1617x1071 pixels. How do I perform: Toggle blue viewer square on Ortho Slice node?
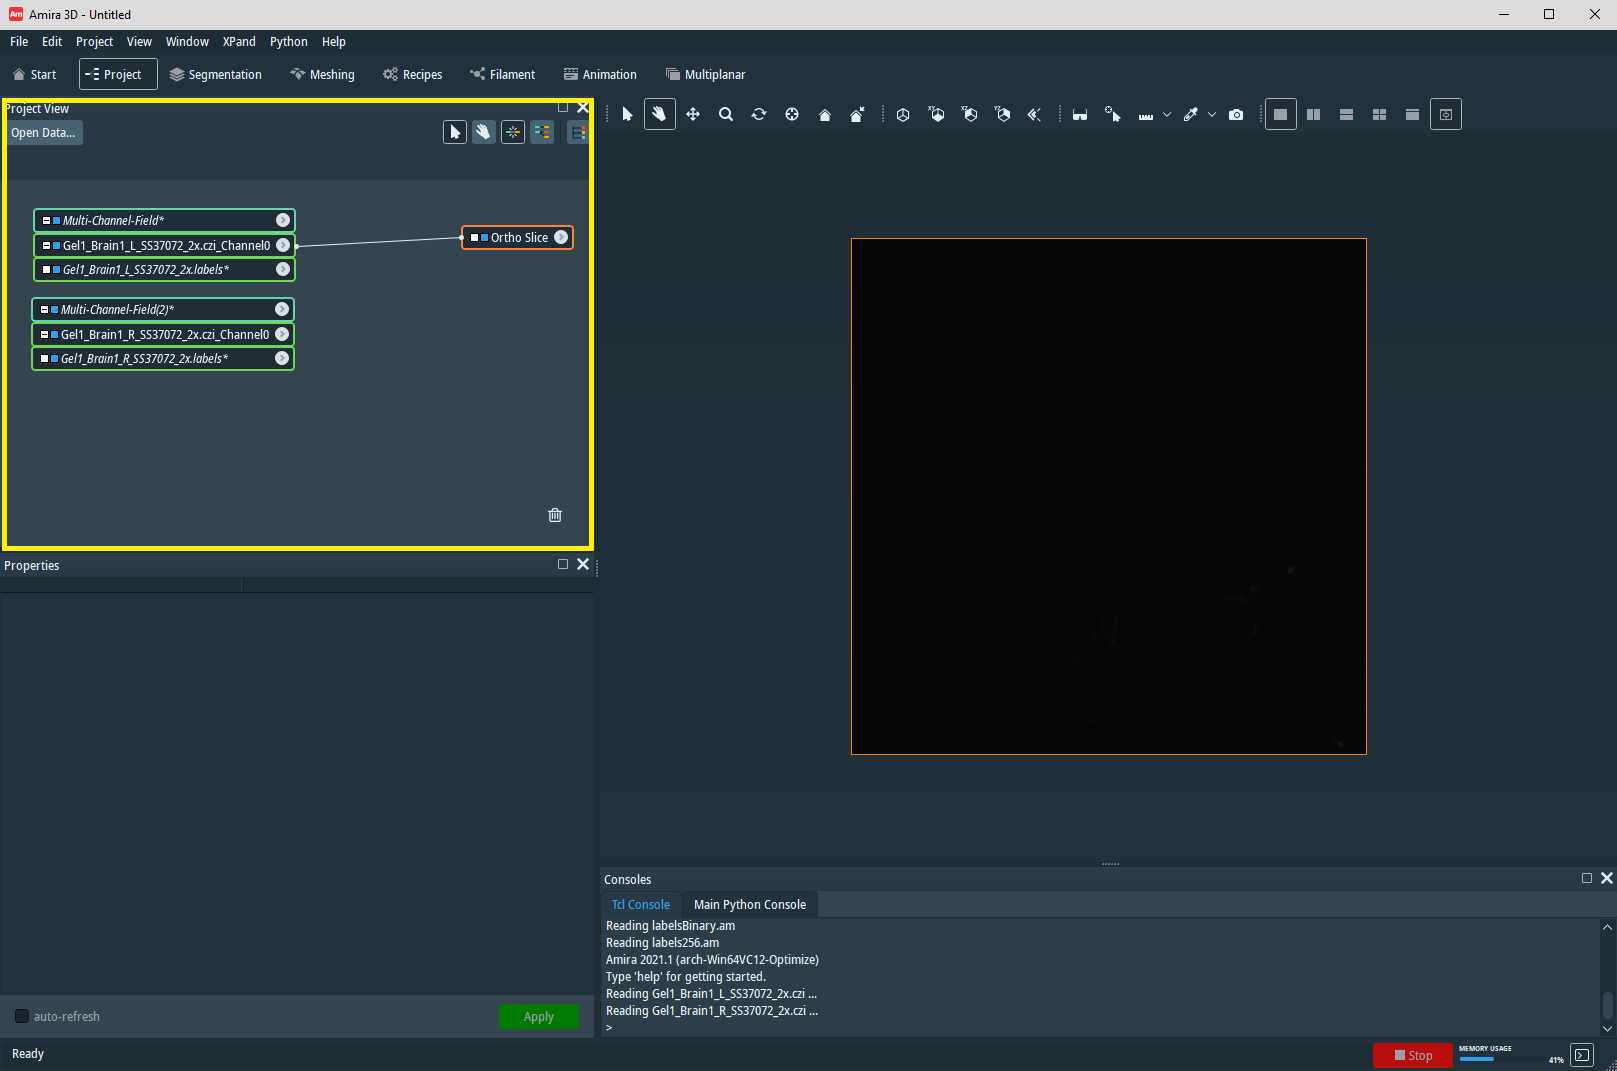pos(484,238)
